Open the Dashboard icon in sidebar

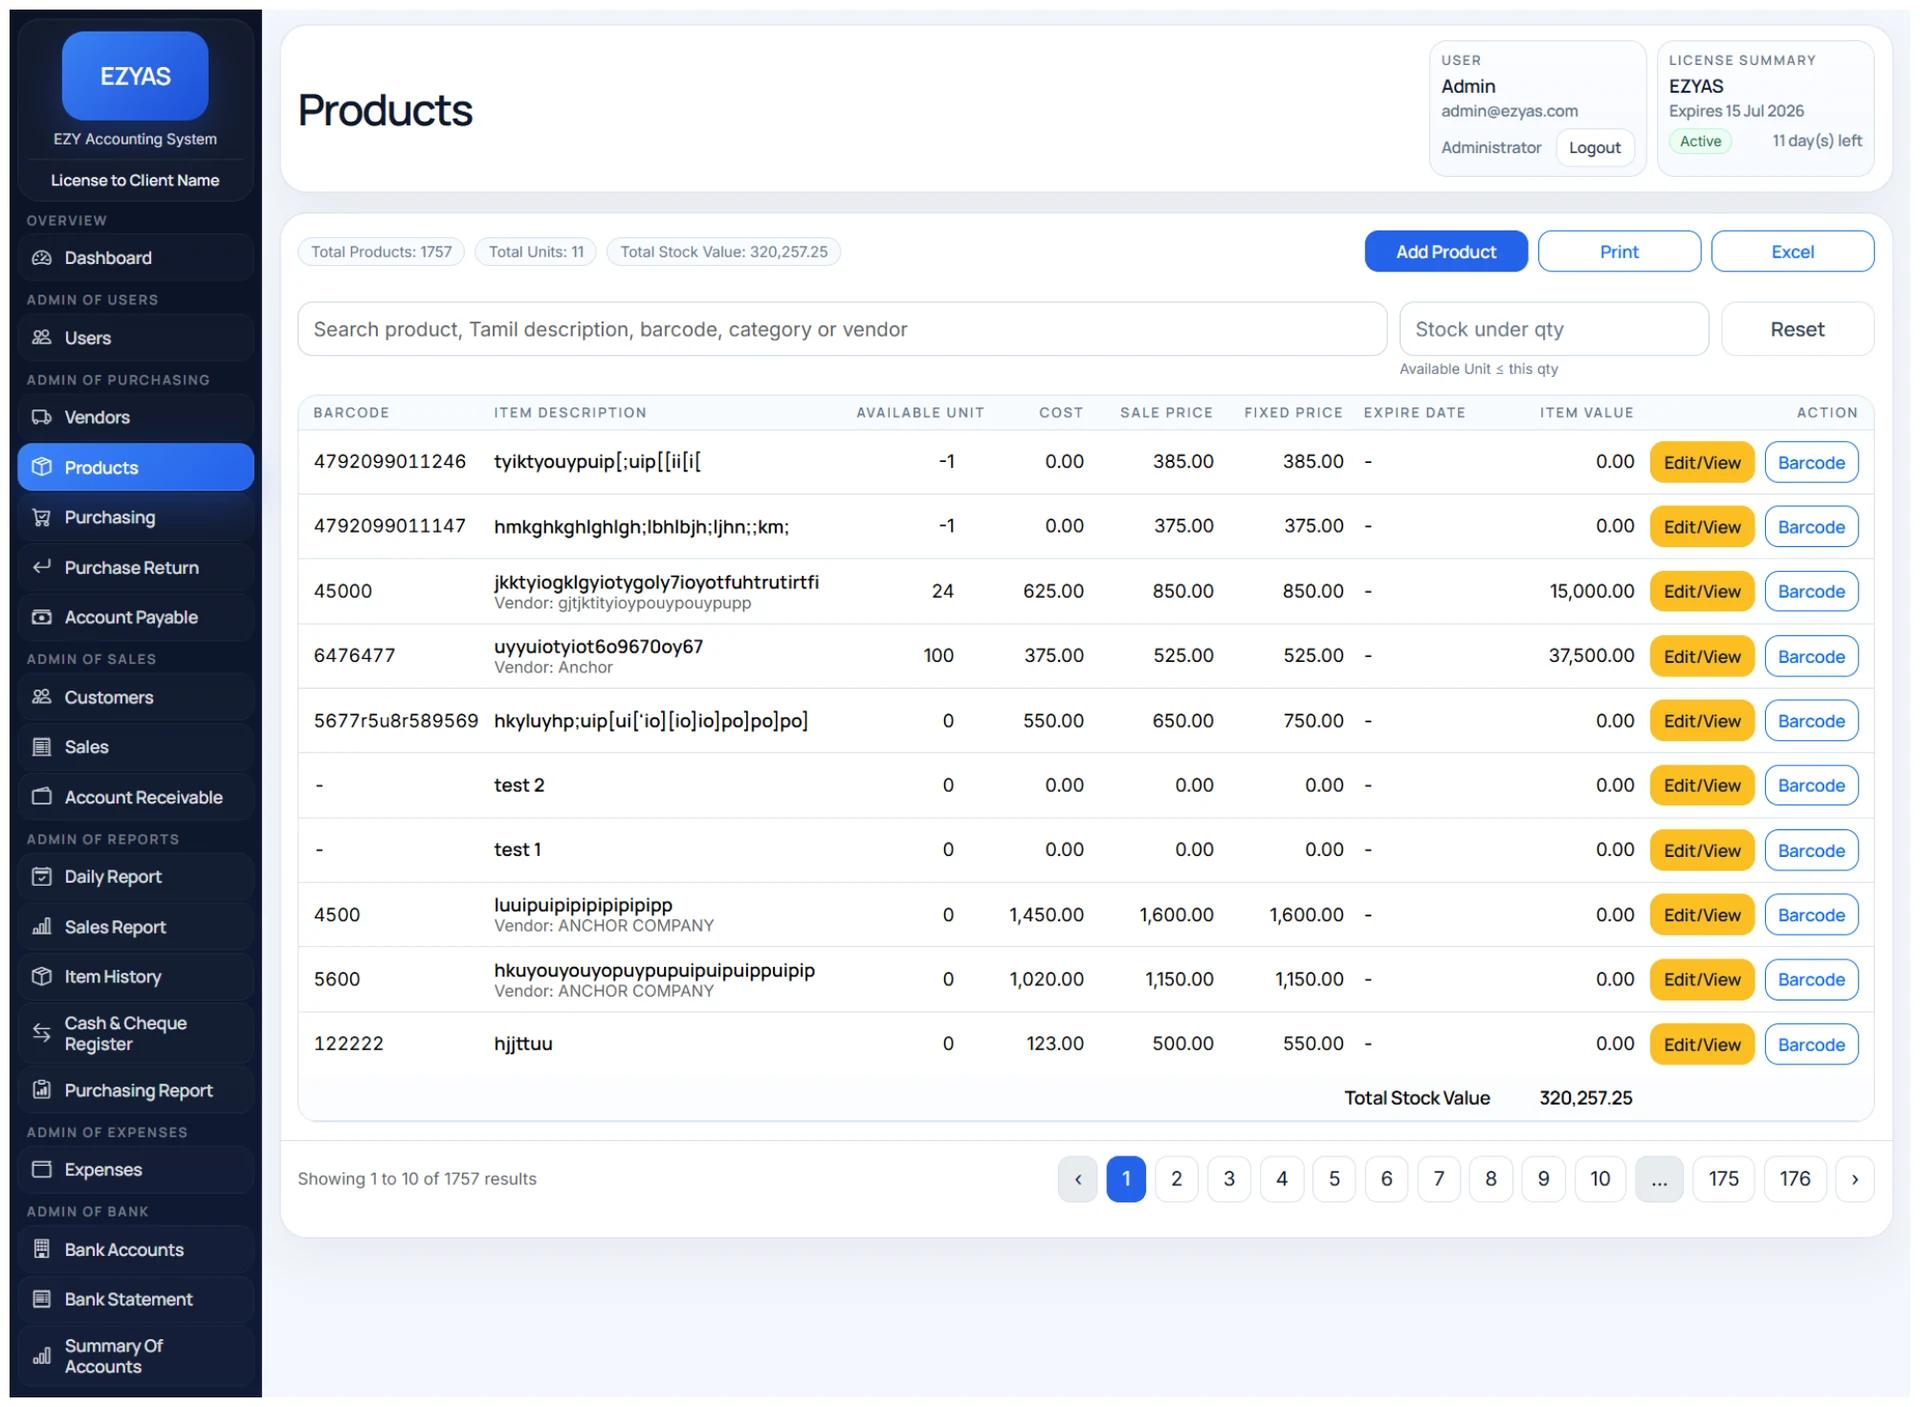(42, 258)
